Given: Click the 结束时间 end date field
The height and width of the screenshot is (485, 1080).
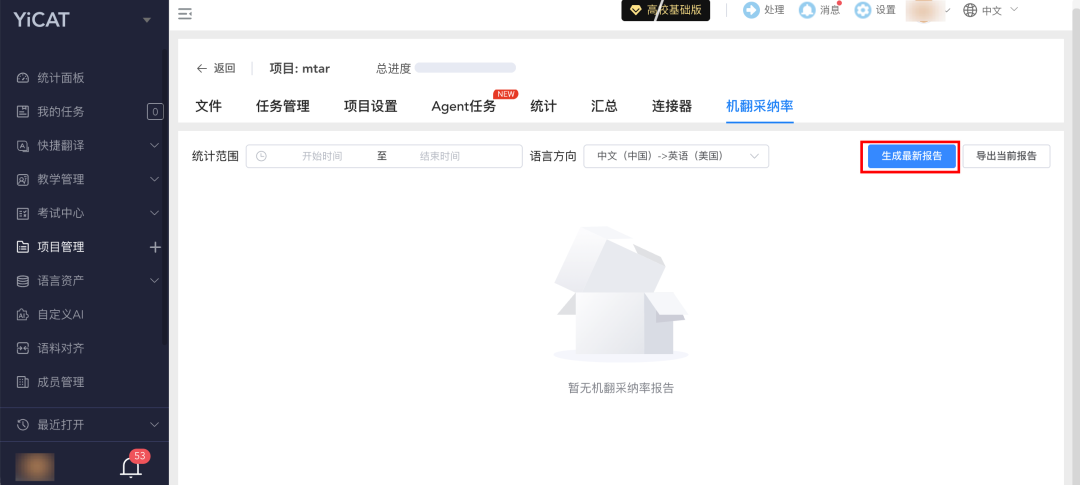Looking at the screenshot, I should coord(439,156).
